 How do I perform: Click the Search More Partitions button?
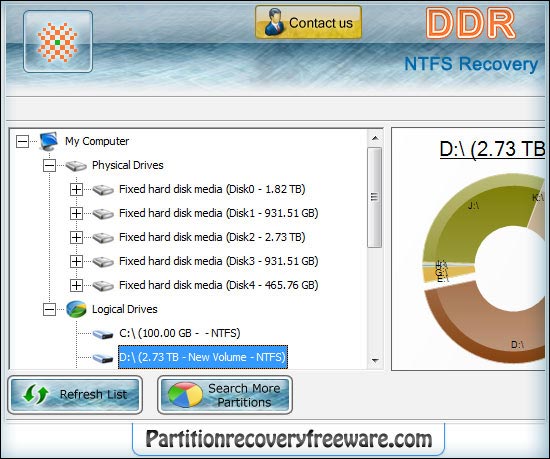click(225, 395)
